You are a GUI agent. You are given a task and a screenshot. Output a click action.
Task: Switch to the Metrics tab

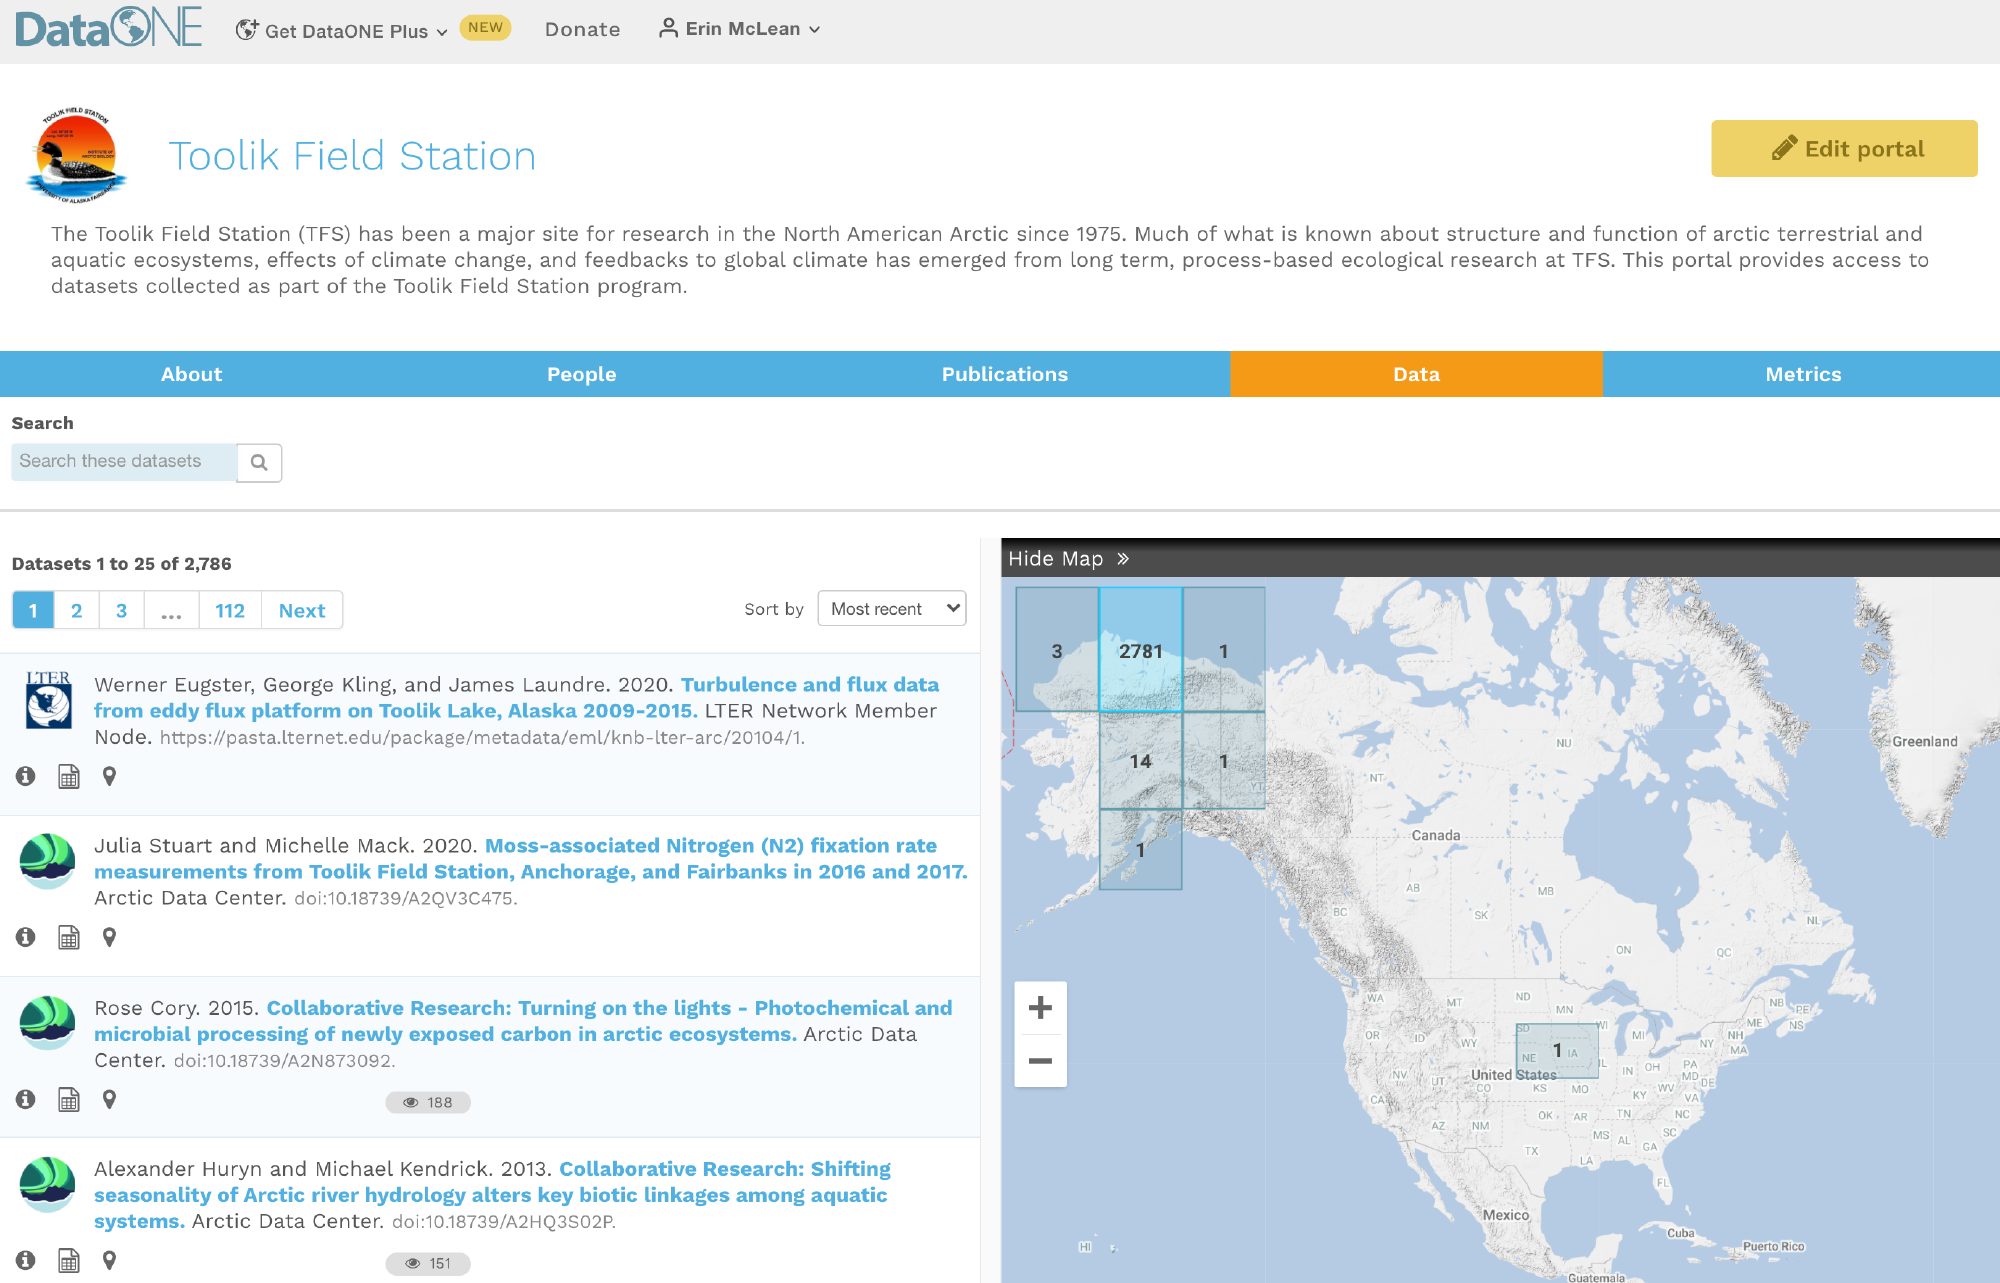[1802, 374]
